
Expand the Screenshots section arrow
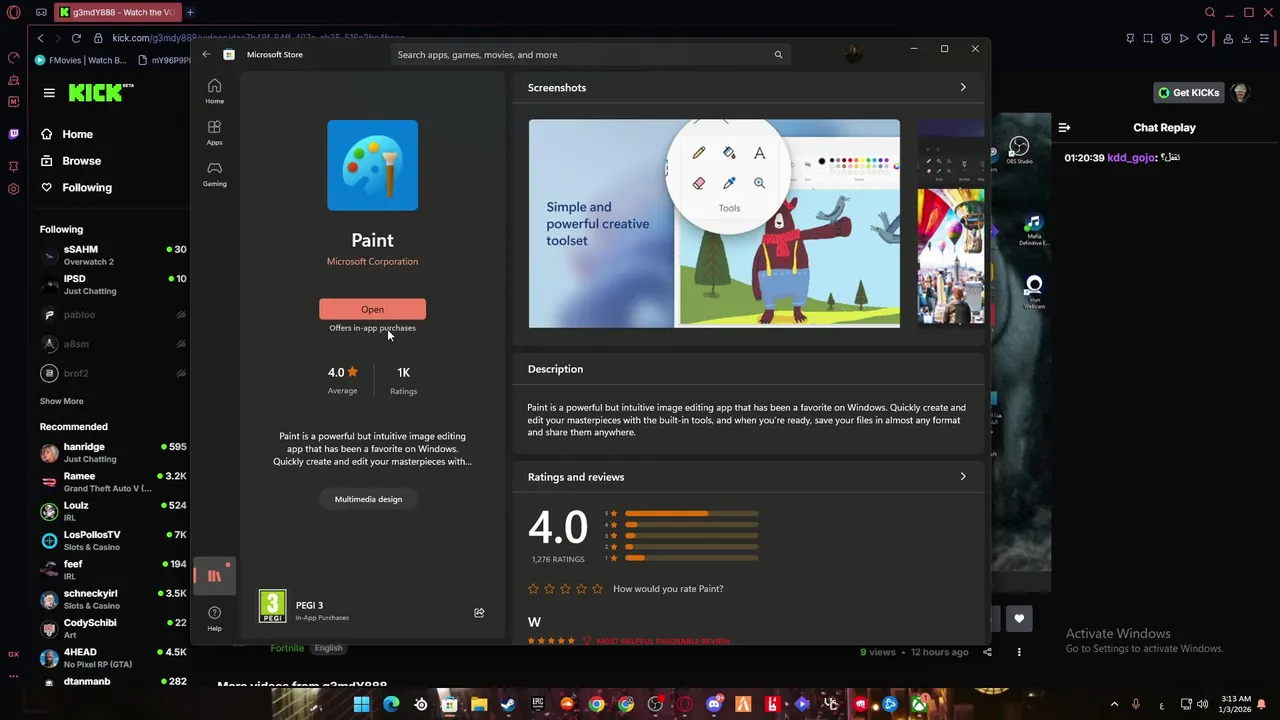pos(963,88)
